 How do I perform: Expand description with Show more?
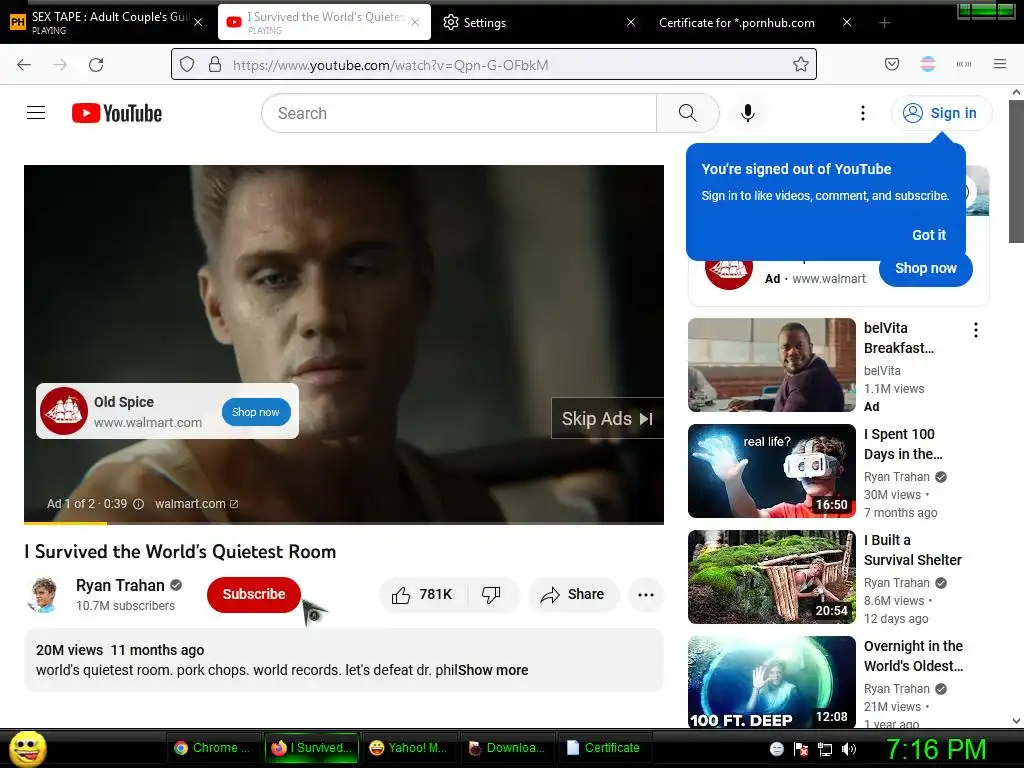click(493, 670)
